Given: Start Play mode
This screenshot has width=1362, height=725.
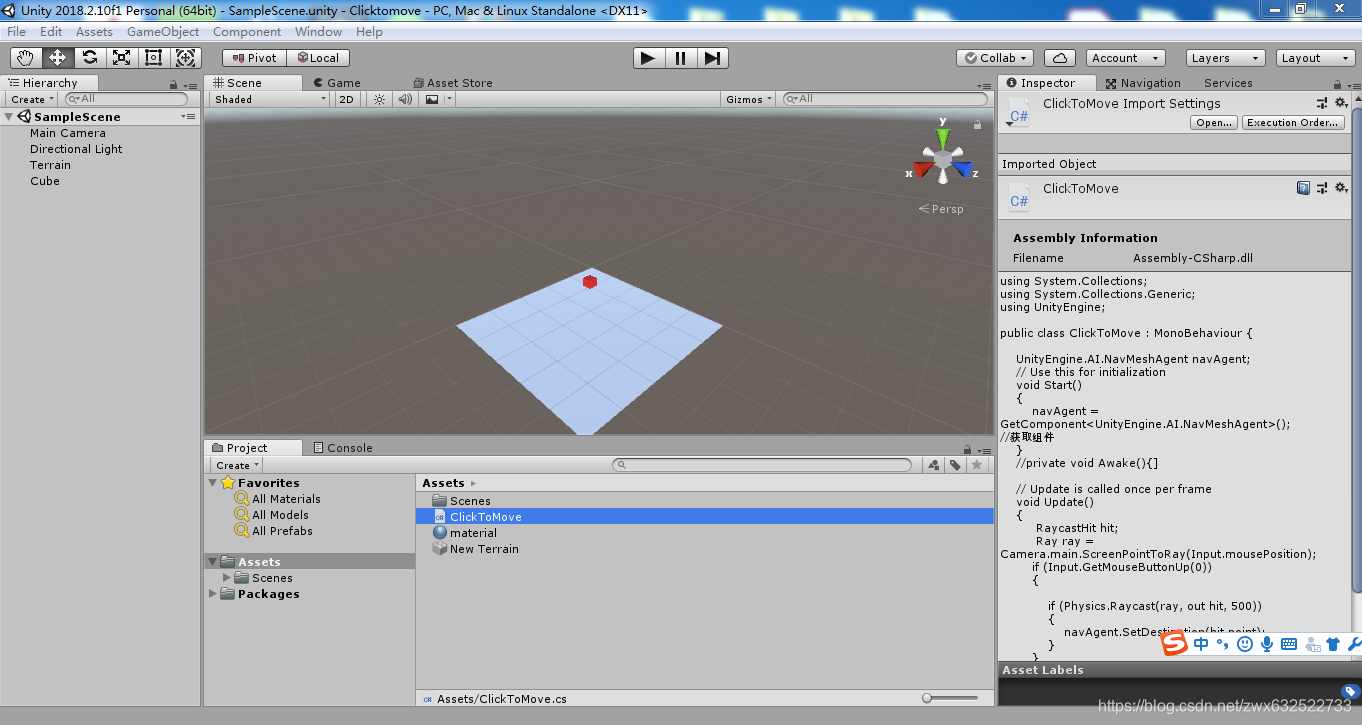Looking at the screenshot, I should point(648,58).
